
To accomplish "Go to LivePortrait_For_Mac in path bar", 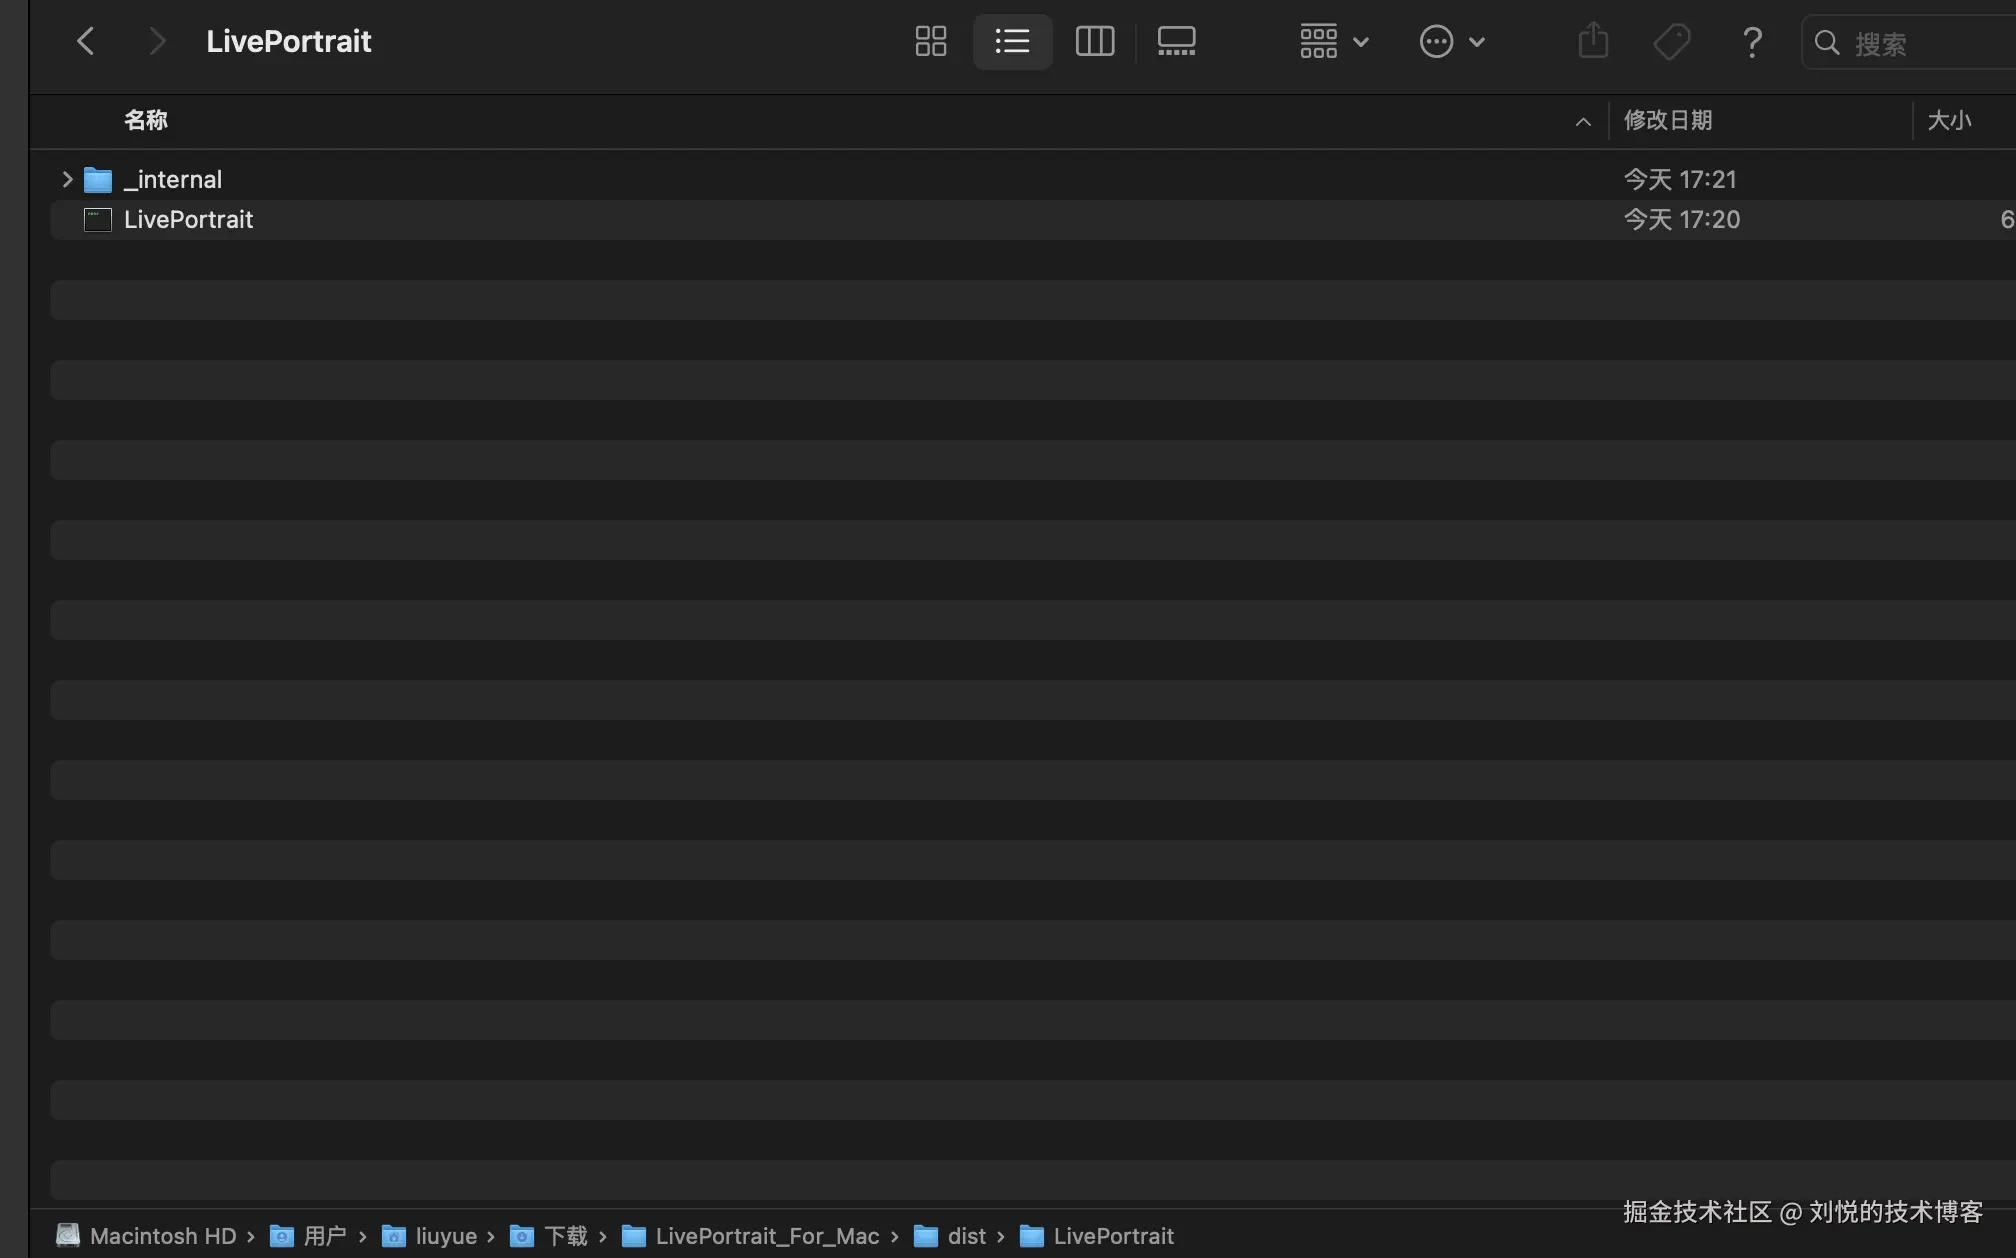I will coord(766,1236).
